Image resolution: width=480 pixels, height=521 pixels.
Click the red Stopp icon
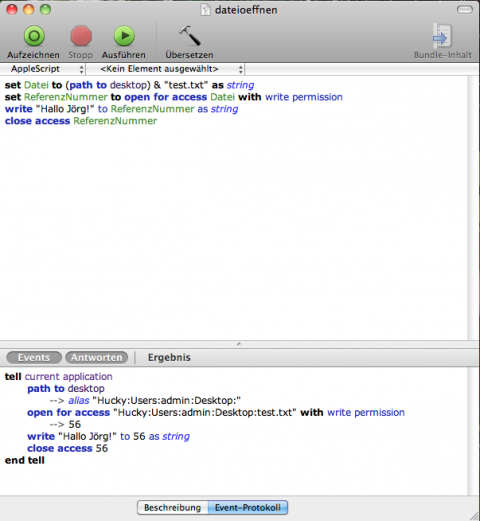coord(81,36)
